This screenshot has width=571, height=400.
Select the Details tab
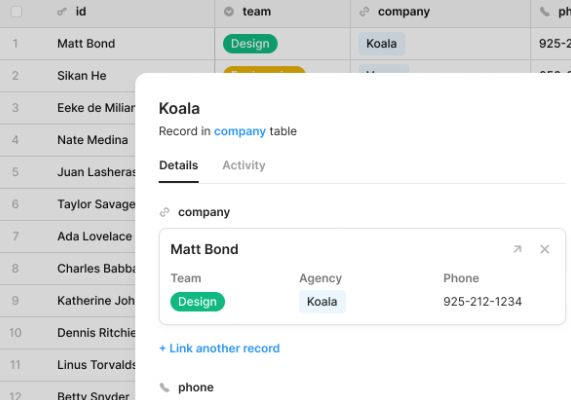[178, 165]
